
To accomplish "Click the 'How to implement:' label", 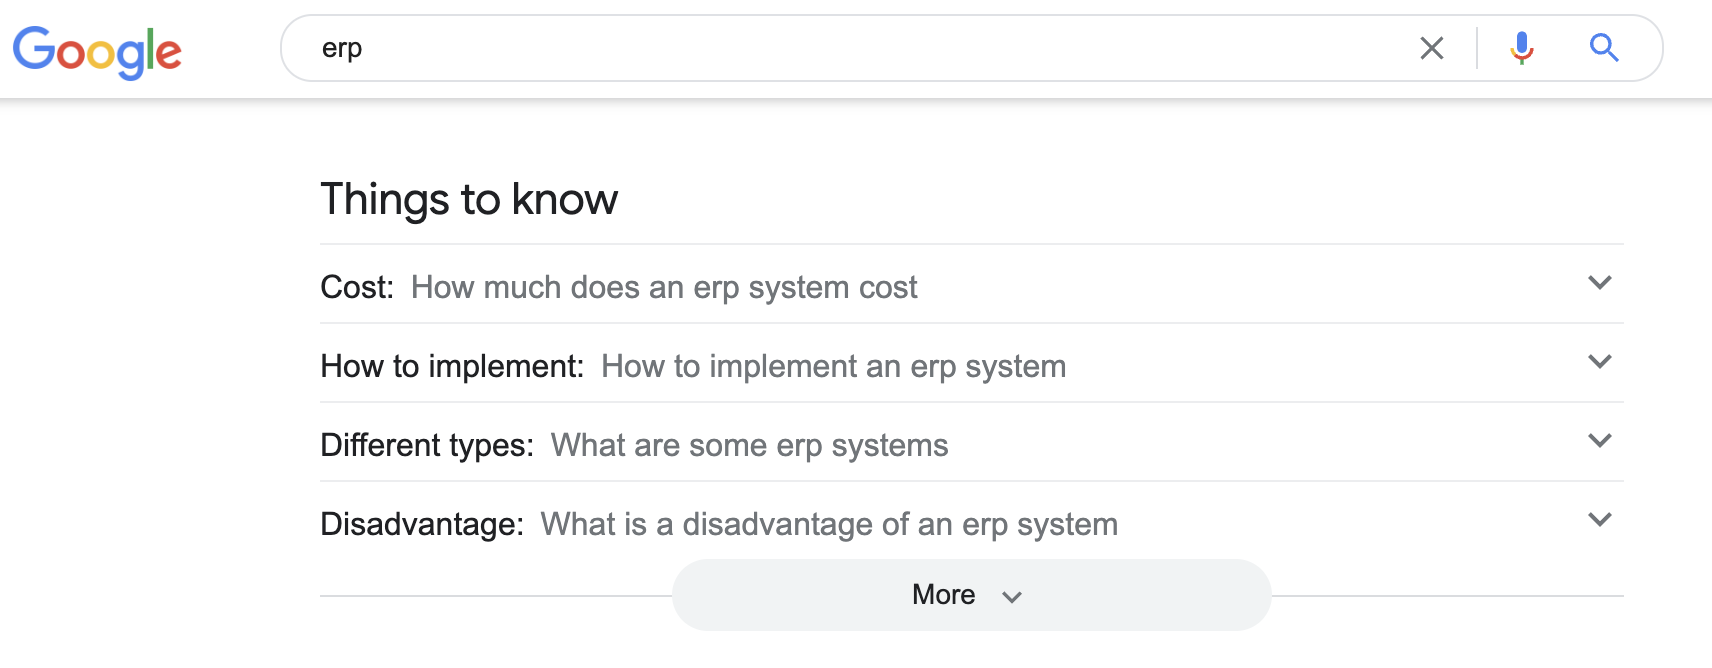I will (452, 367).
